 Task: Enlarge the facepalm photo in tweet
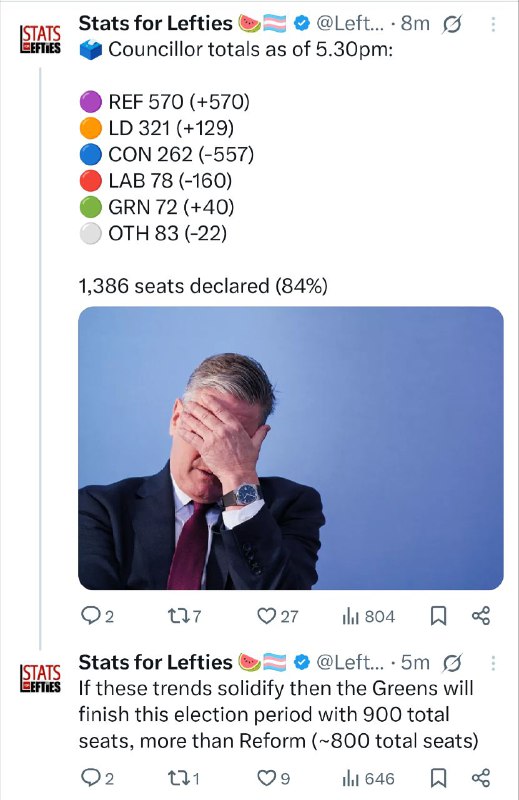[291, 448]
